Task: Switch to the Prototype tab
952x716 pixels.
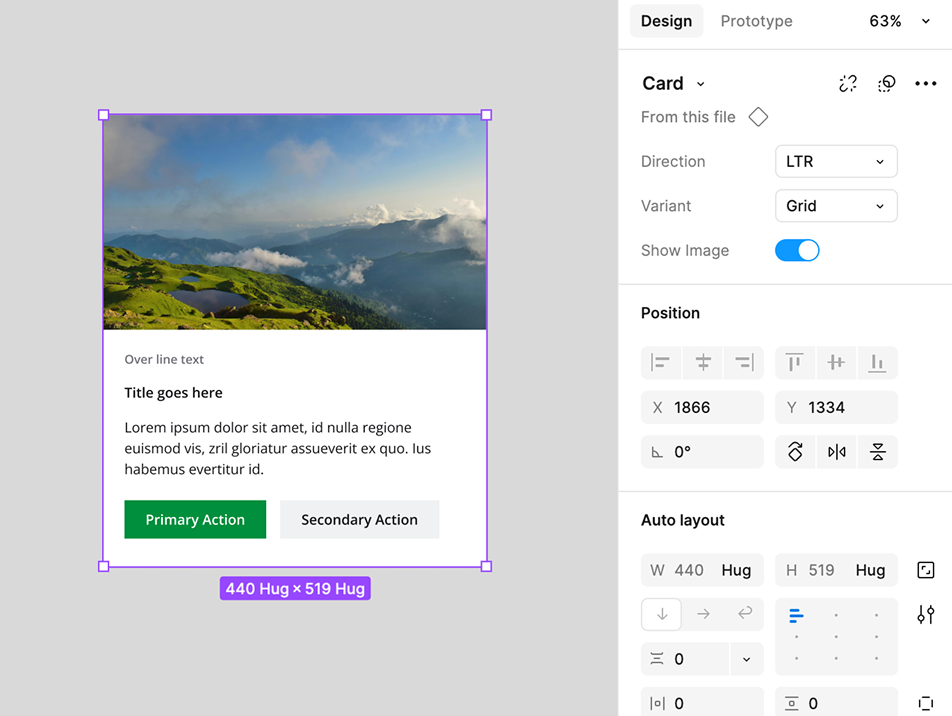Action: [x=756, y=21]
